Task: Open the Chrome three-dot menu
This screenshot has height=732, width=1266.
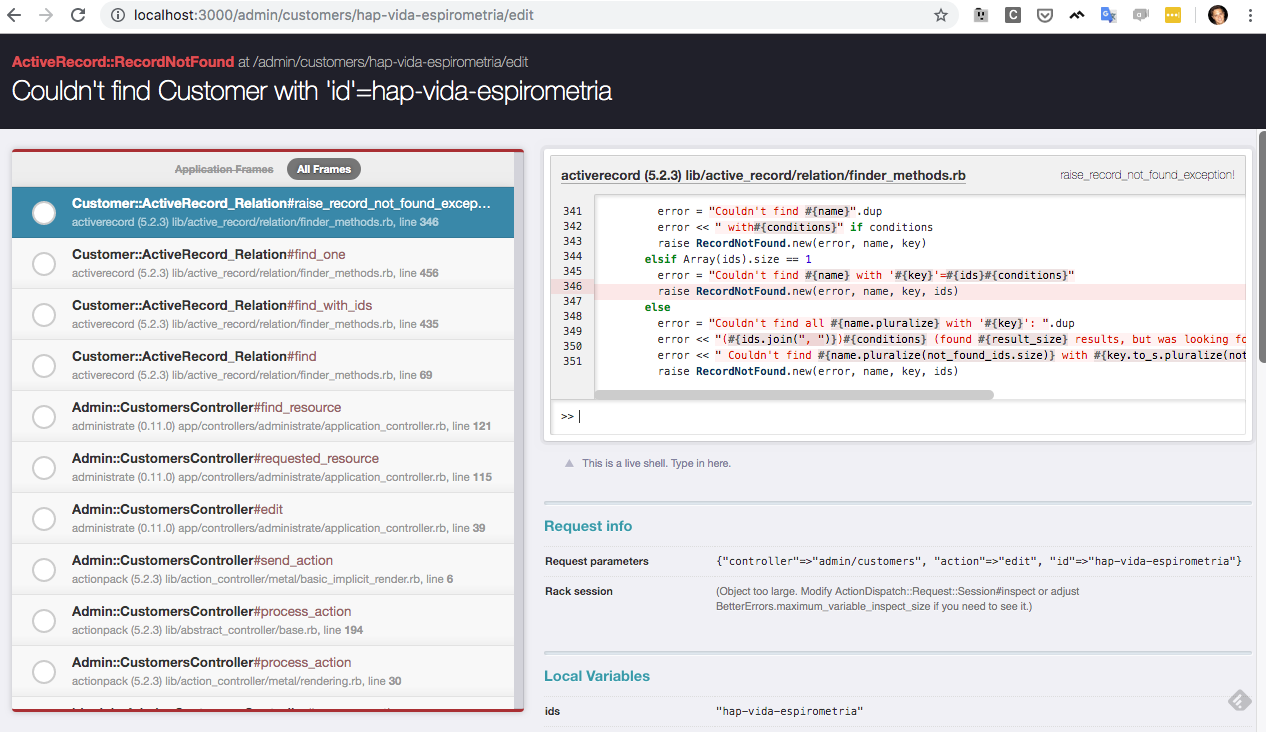Action: coord(1250,16)
